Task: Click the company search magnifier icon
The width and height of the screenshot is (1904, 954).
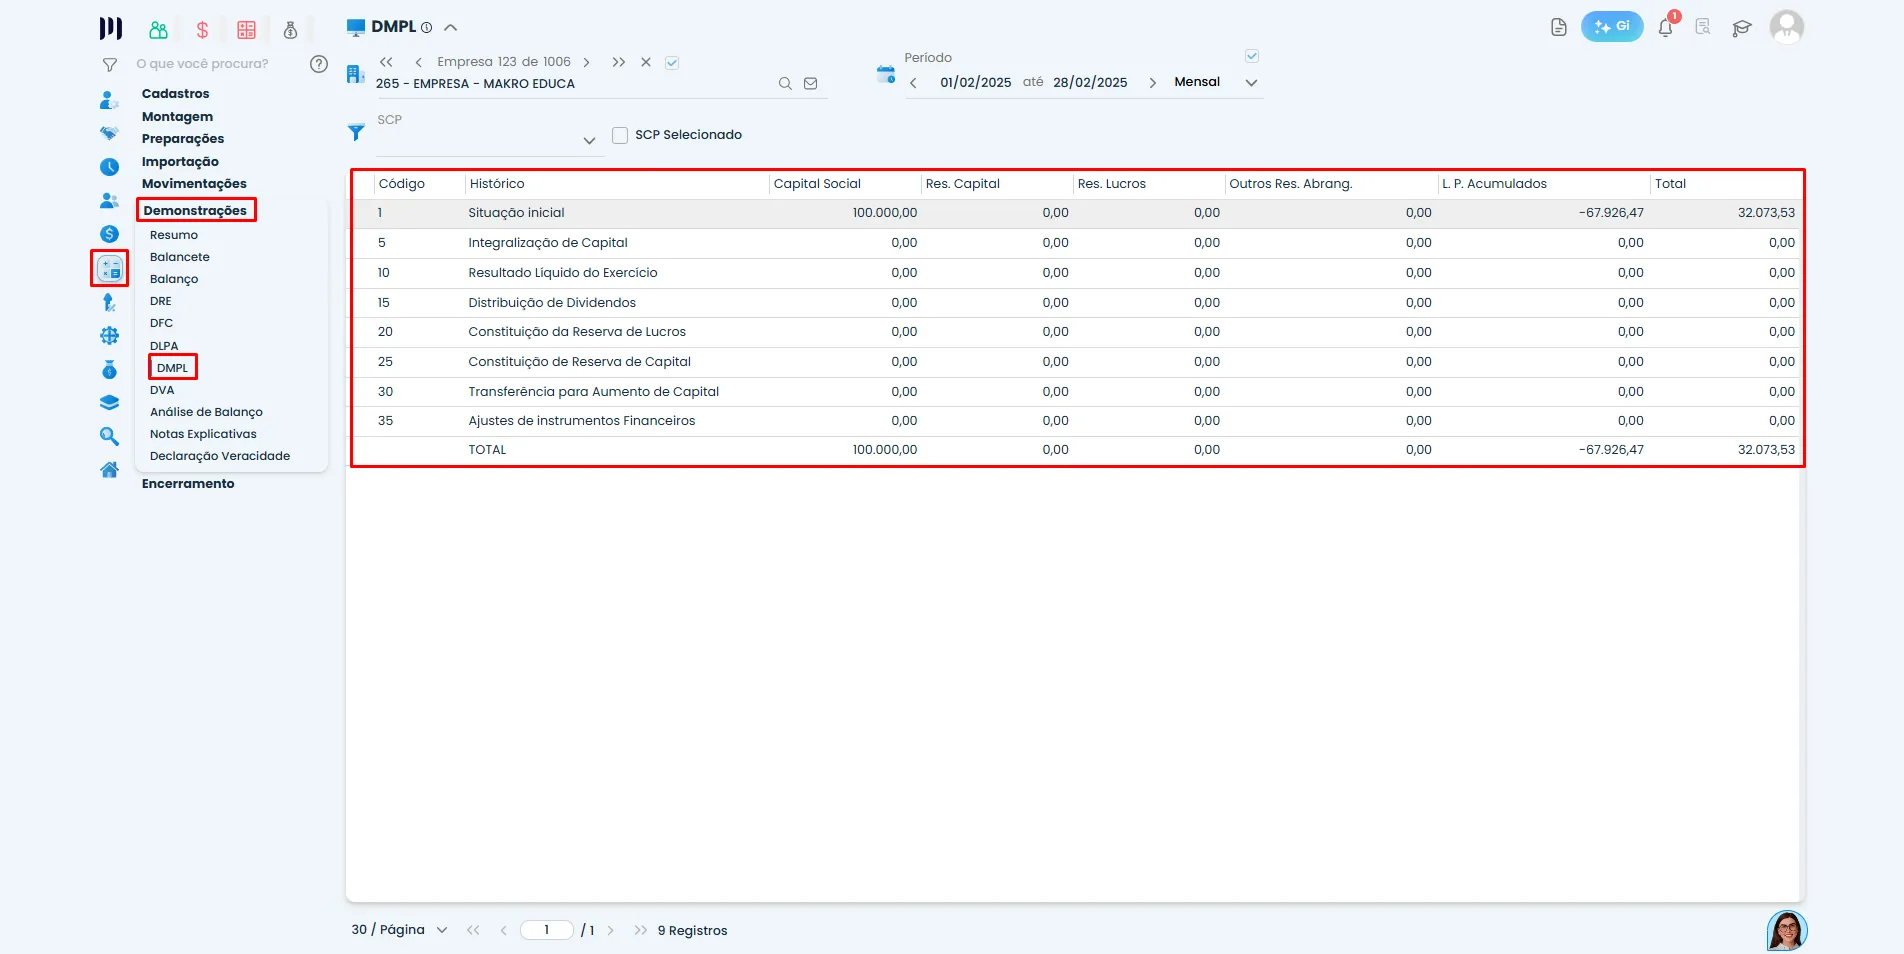Action: point(785,84)
